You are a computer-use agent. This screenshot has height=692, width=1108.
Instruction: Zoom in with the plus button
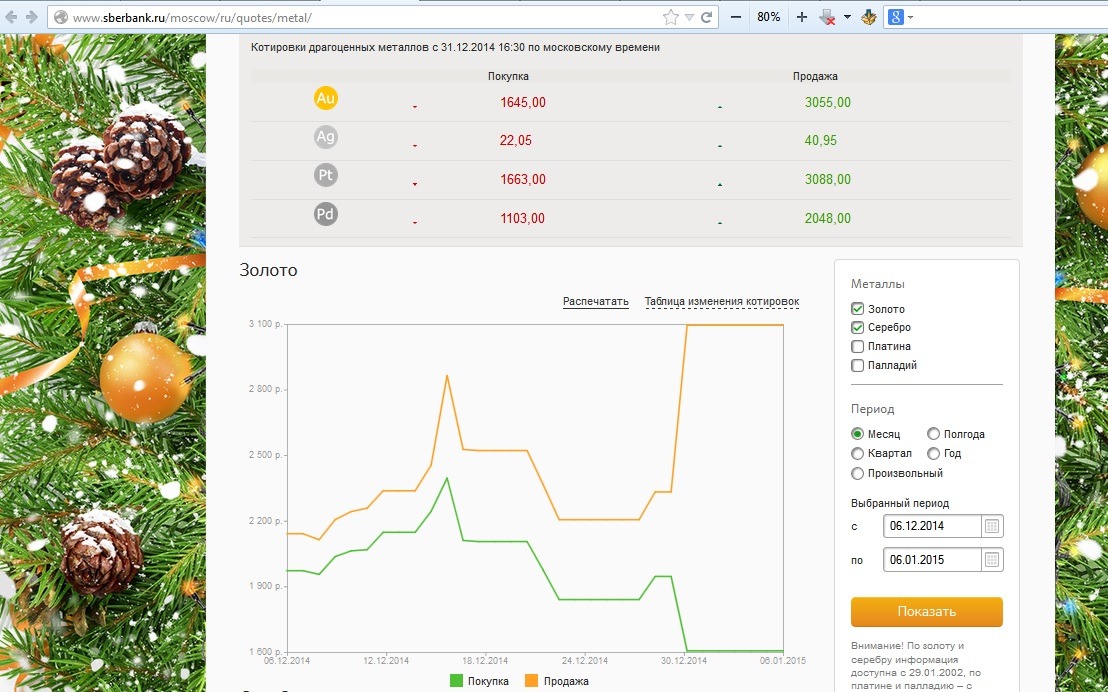click(801, 18)
